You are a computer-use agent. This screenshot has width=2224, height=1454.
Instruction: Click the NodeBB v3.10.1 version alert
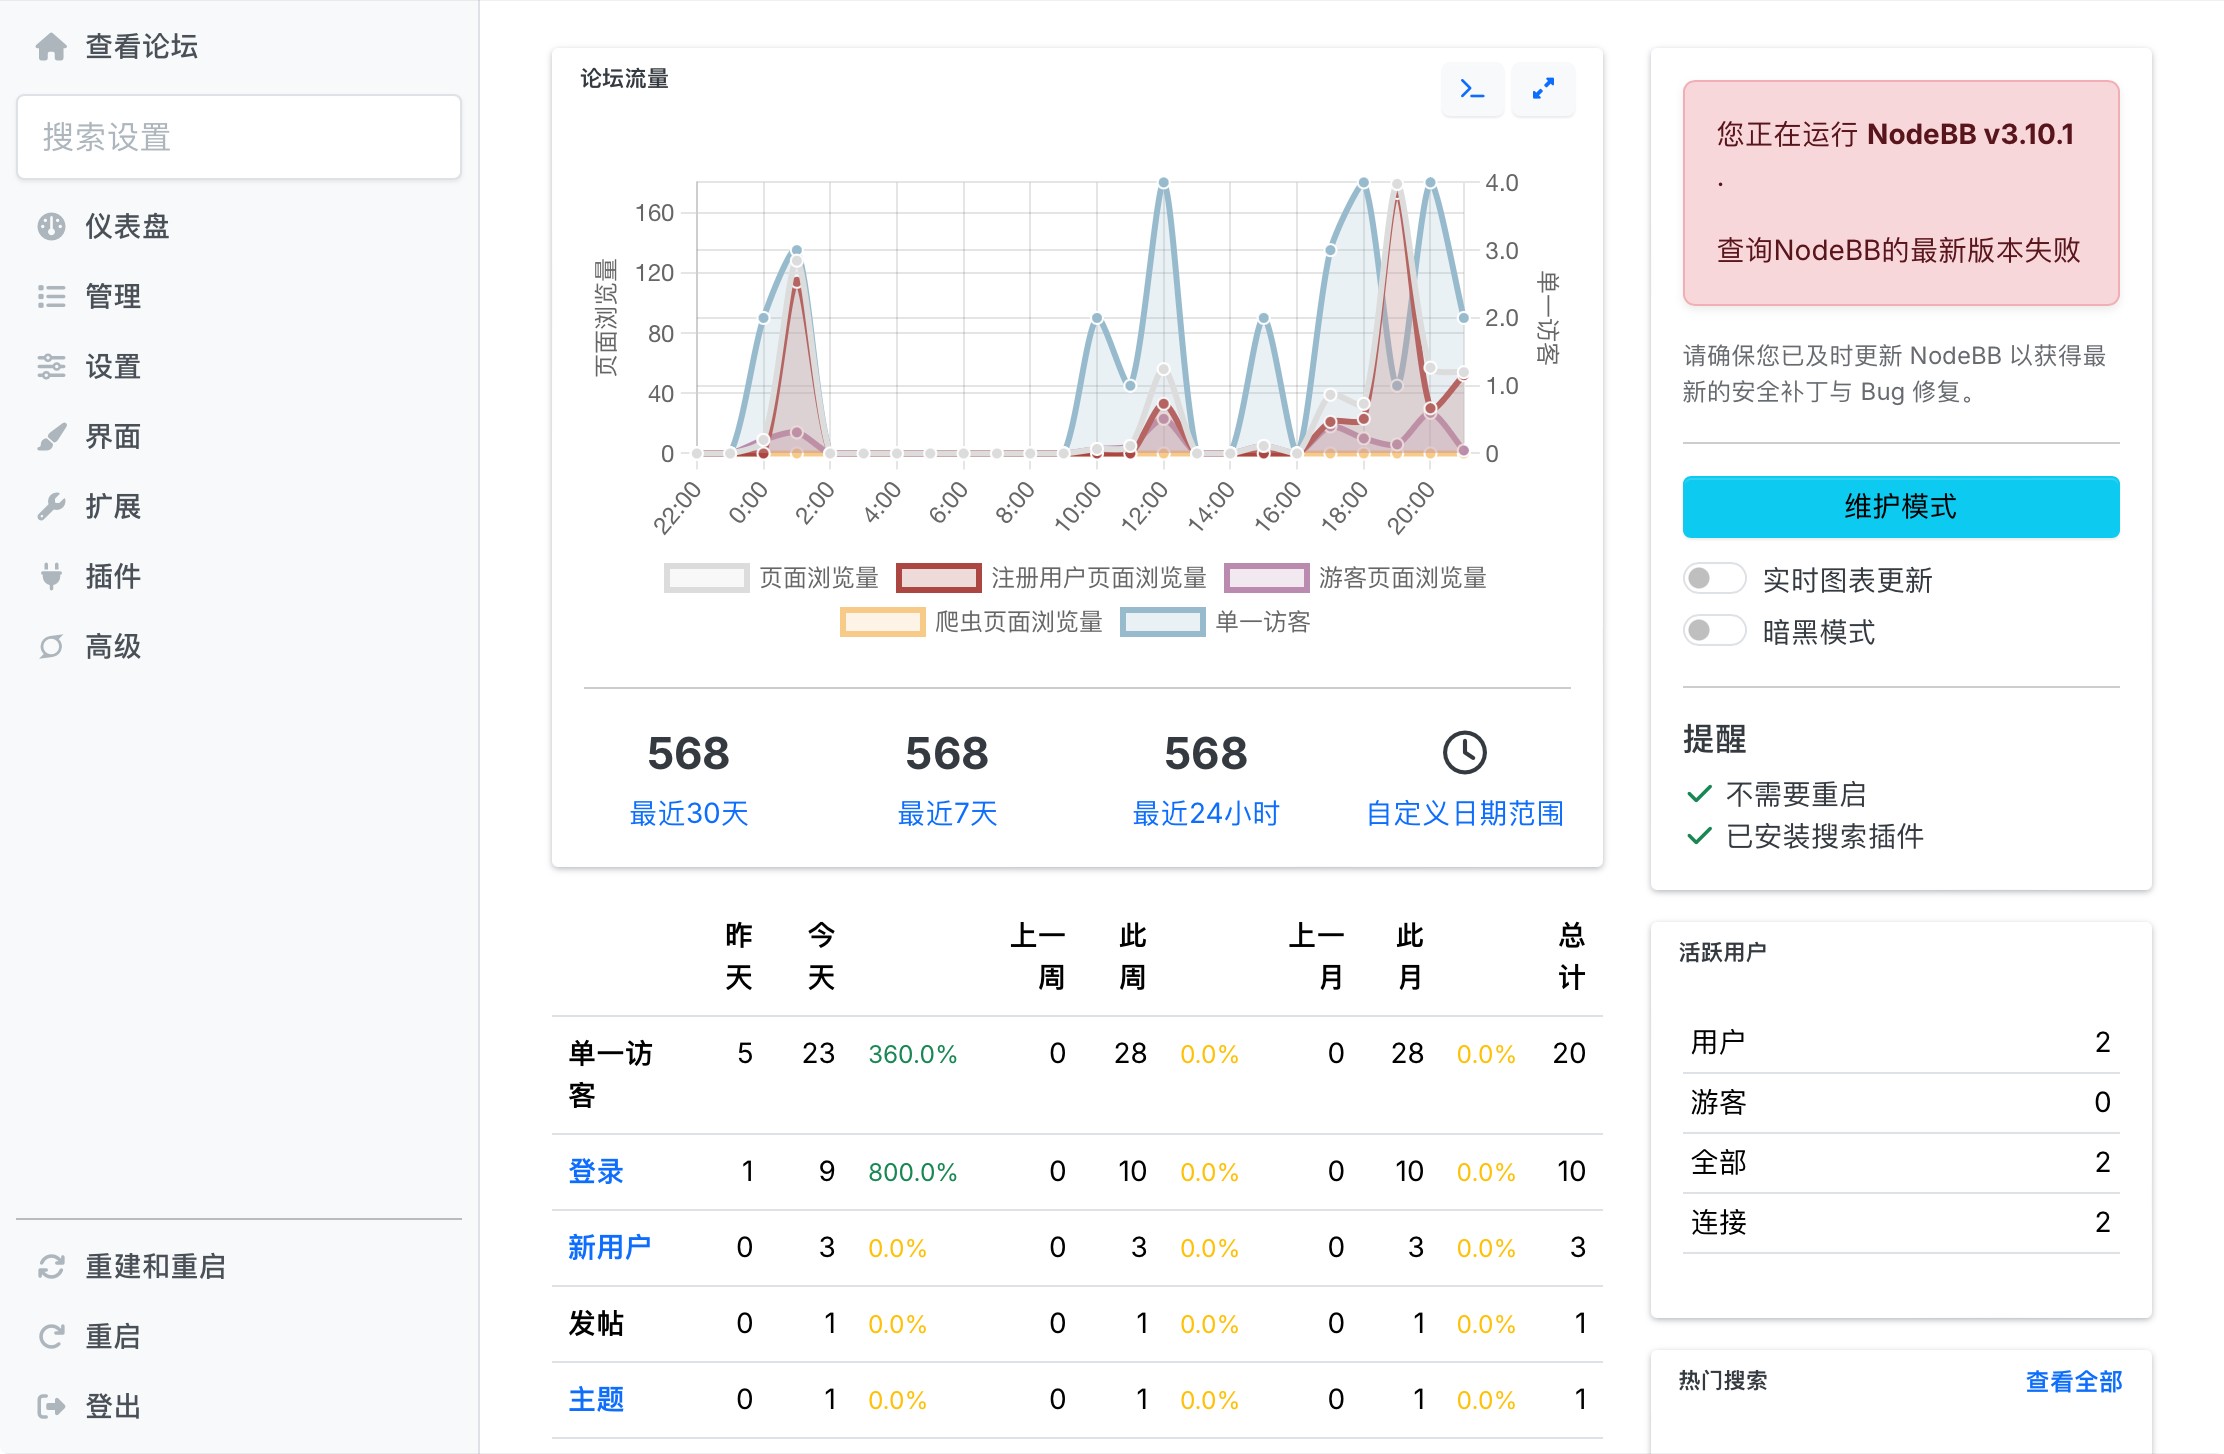[x=1901, y=193]
